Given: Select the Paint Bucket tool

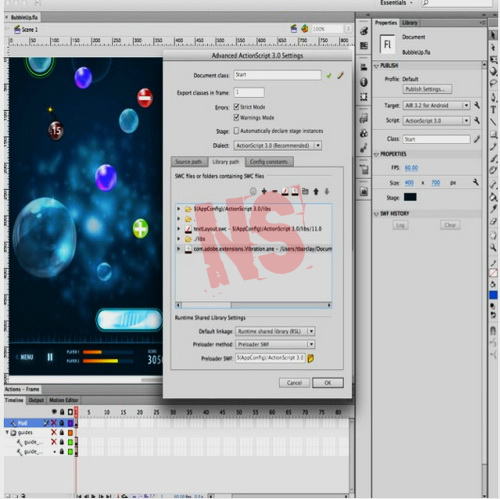Looking at the screenshot, I should click(x=493, y=197).
